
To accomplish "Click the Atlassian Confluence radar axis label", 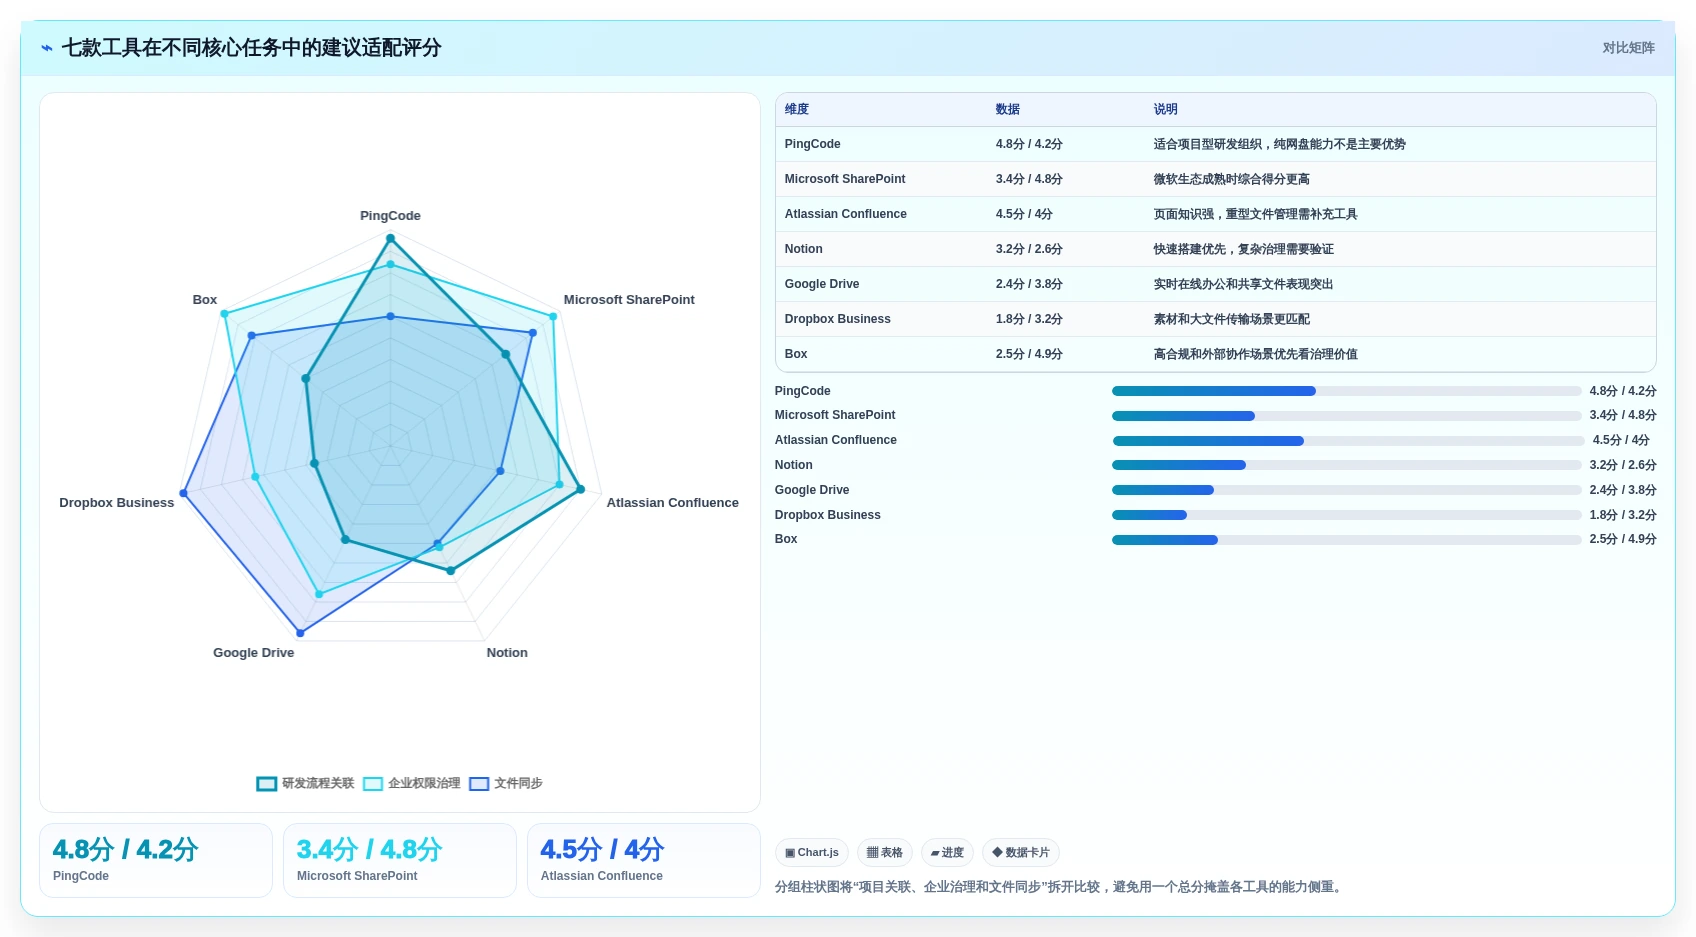I will point(673,503).
